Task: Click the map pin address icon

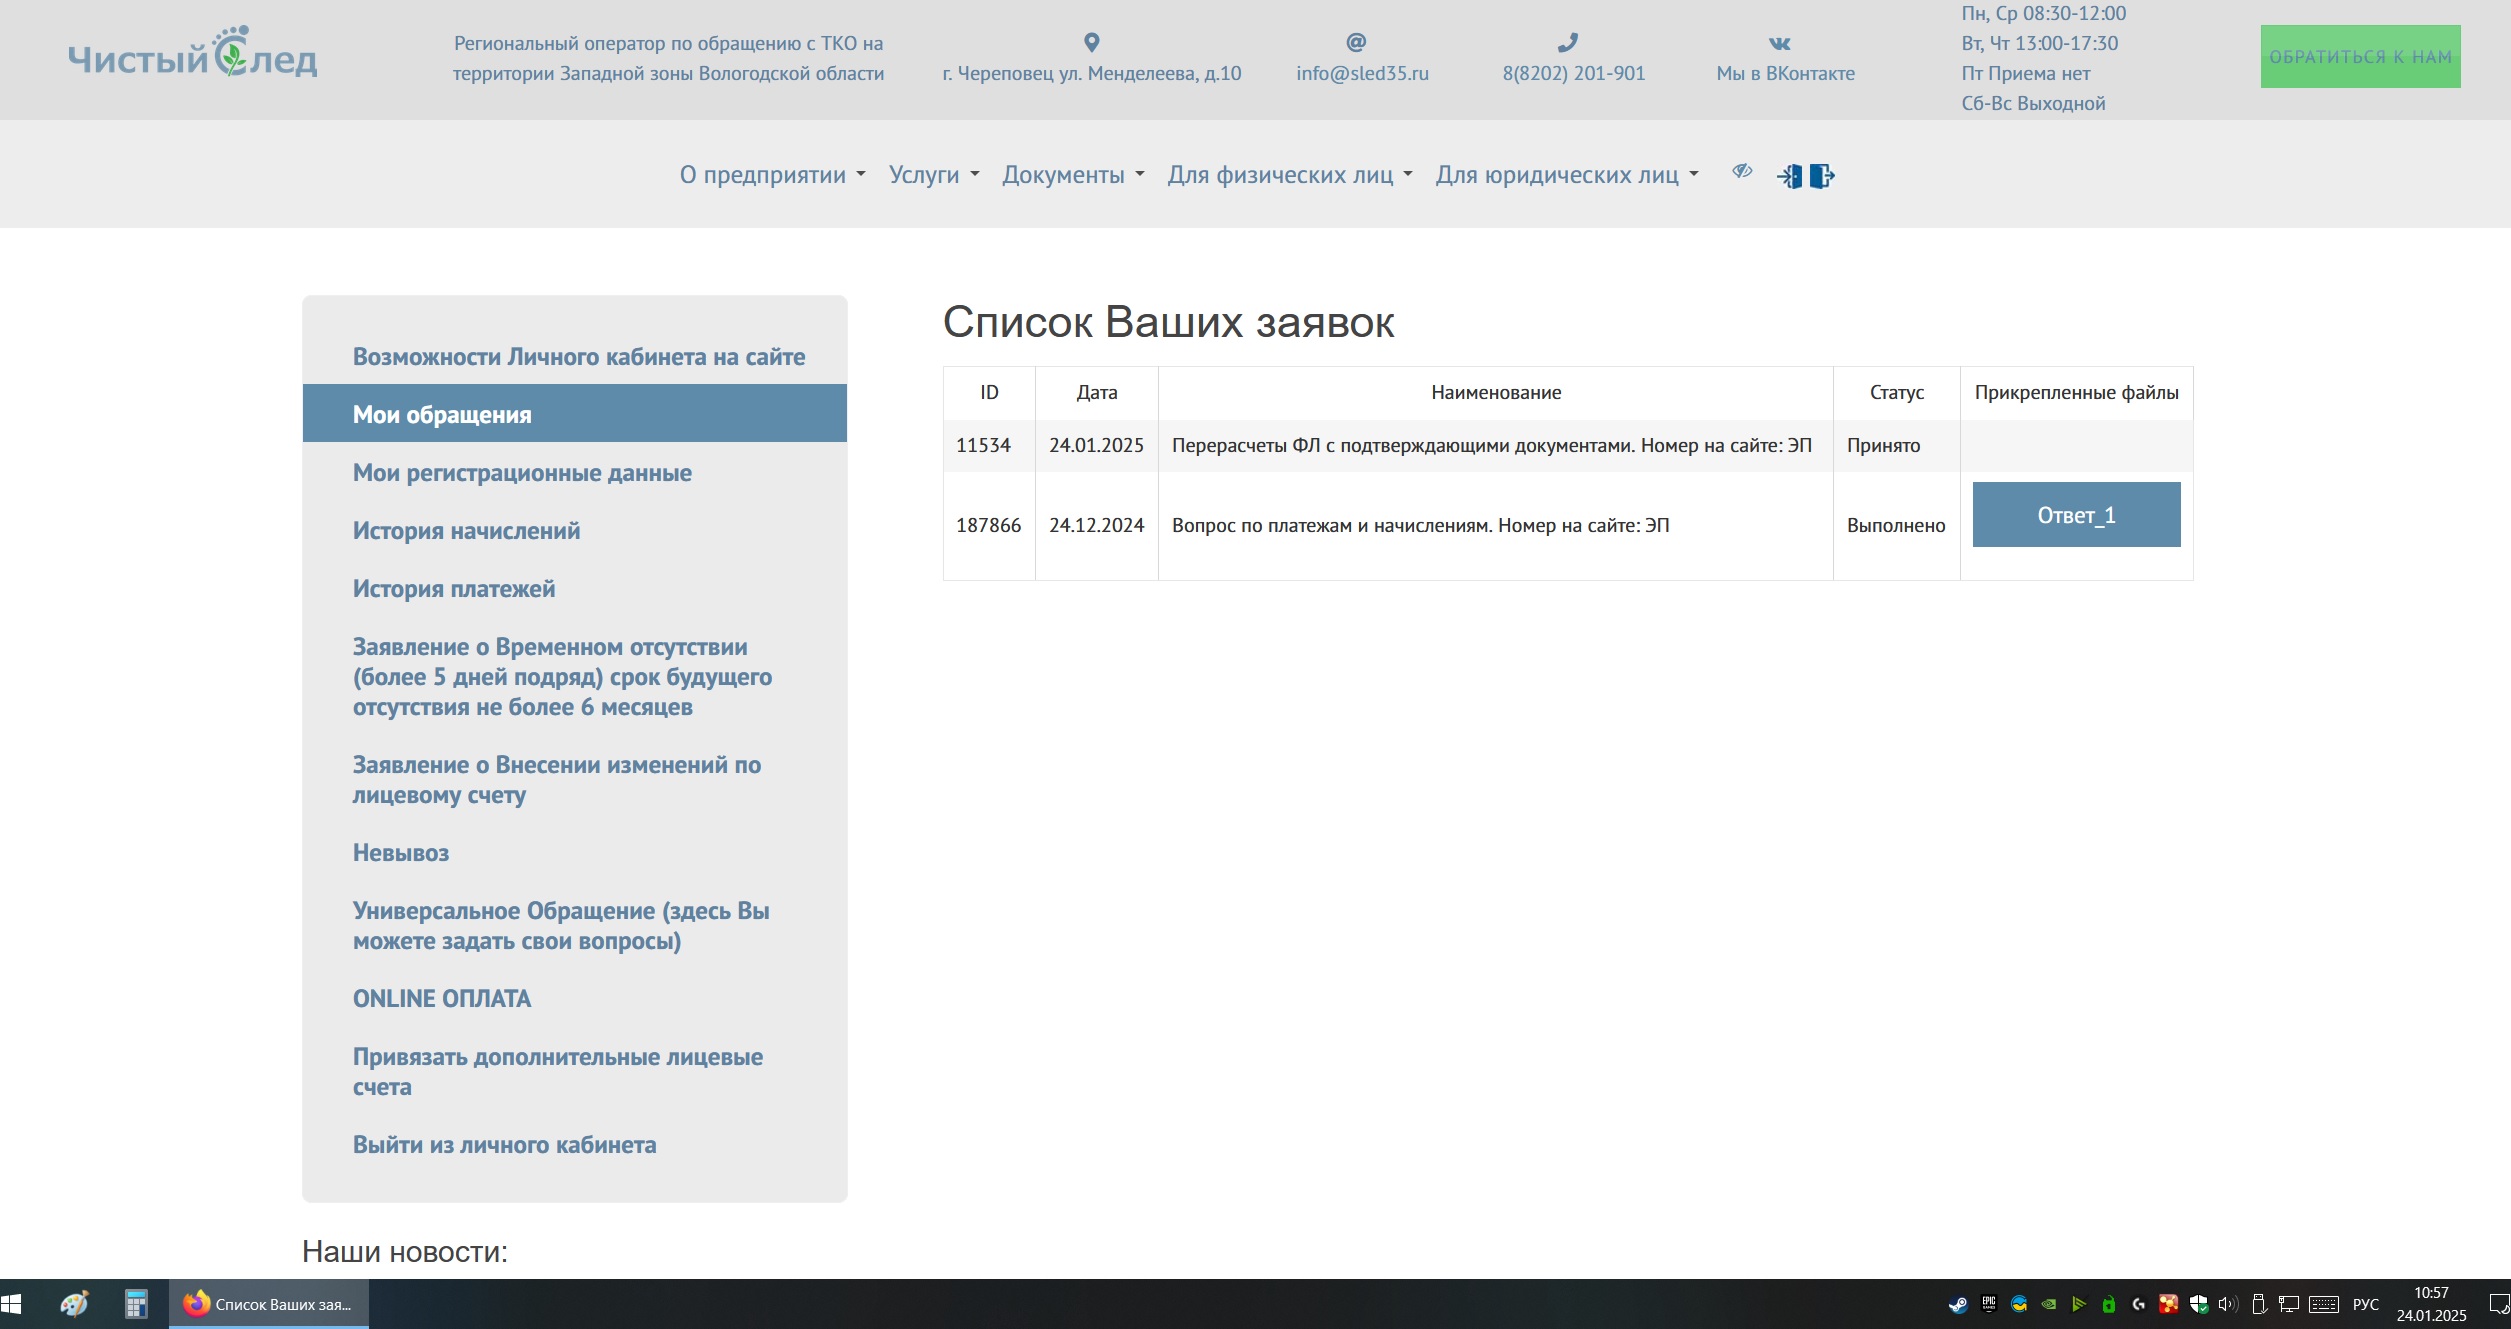Action: 1091,42
